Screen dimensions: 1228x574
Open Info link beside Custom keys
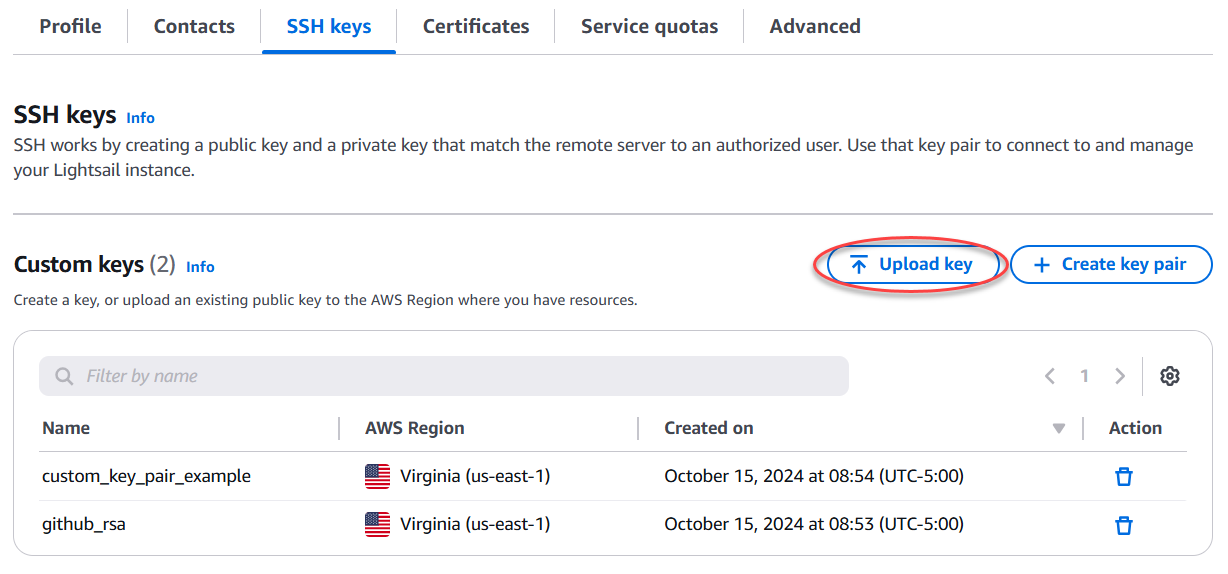200,267
